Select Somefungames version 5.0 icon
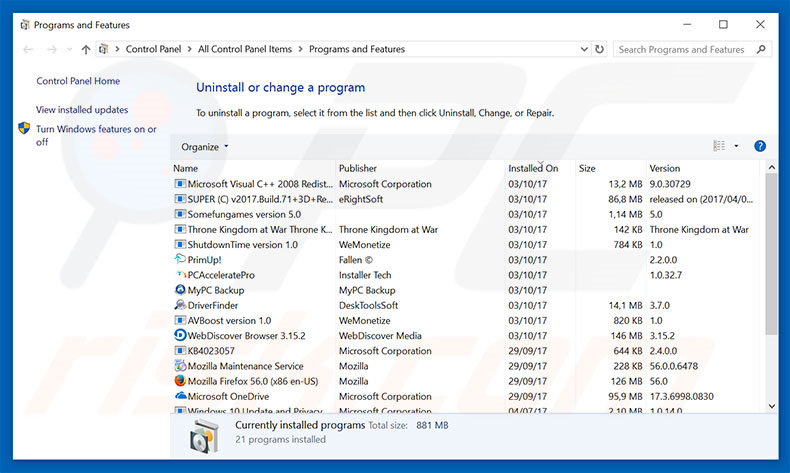Screen dimensions: 790x473 180,214
